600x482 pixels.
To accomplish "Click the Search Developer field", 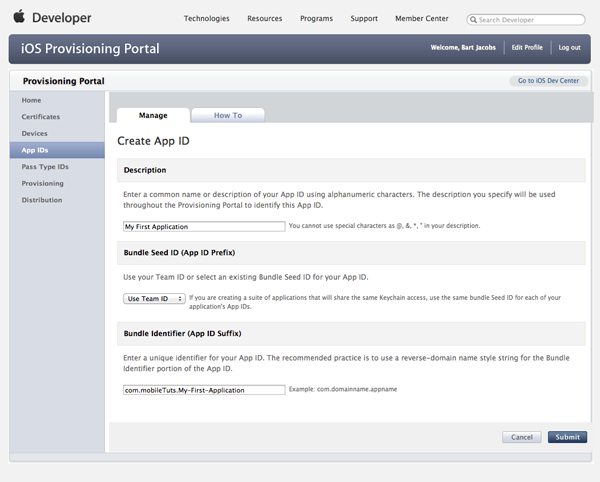I will (526, 20).
